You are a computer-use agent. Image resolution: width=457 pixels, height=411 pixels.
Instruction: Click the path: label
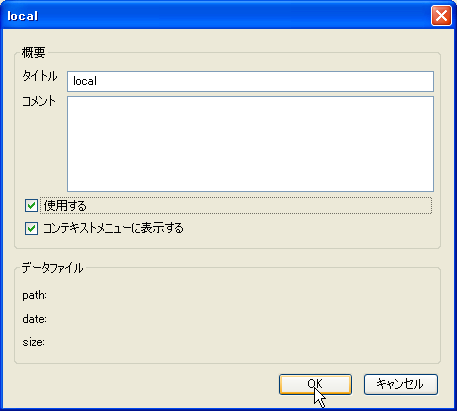coord(34,295)
